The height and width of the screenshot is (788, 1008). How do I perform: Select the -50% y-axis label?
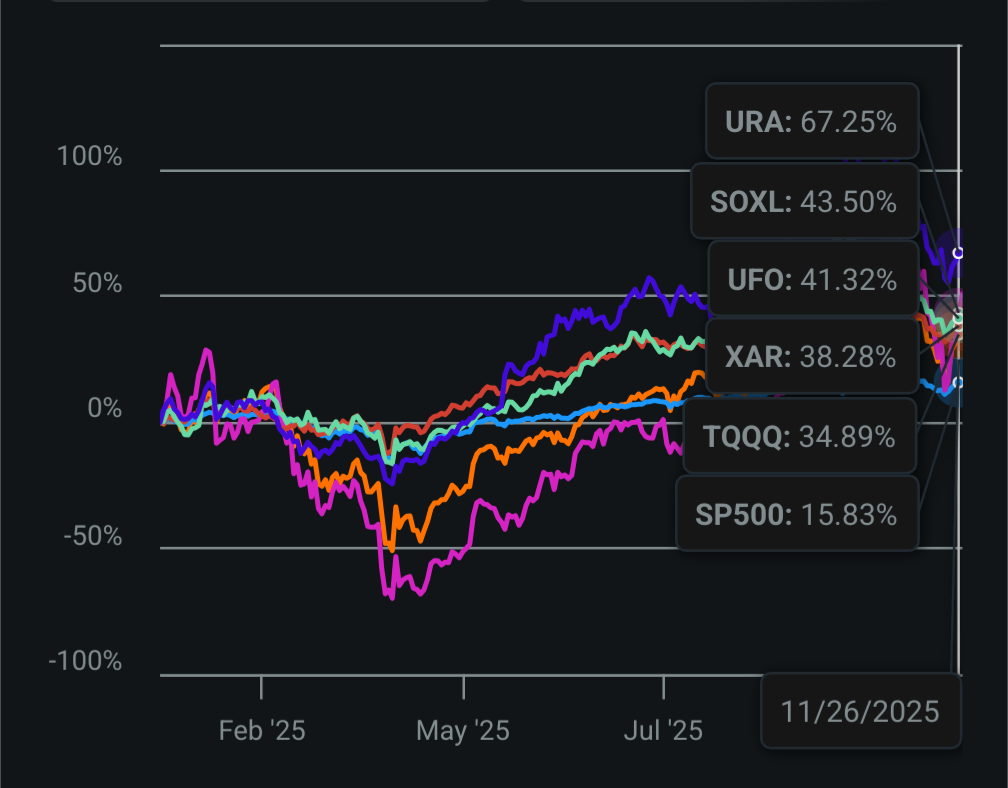pyautogui.click(x=93, y=536)
